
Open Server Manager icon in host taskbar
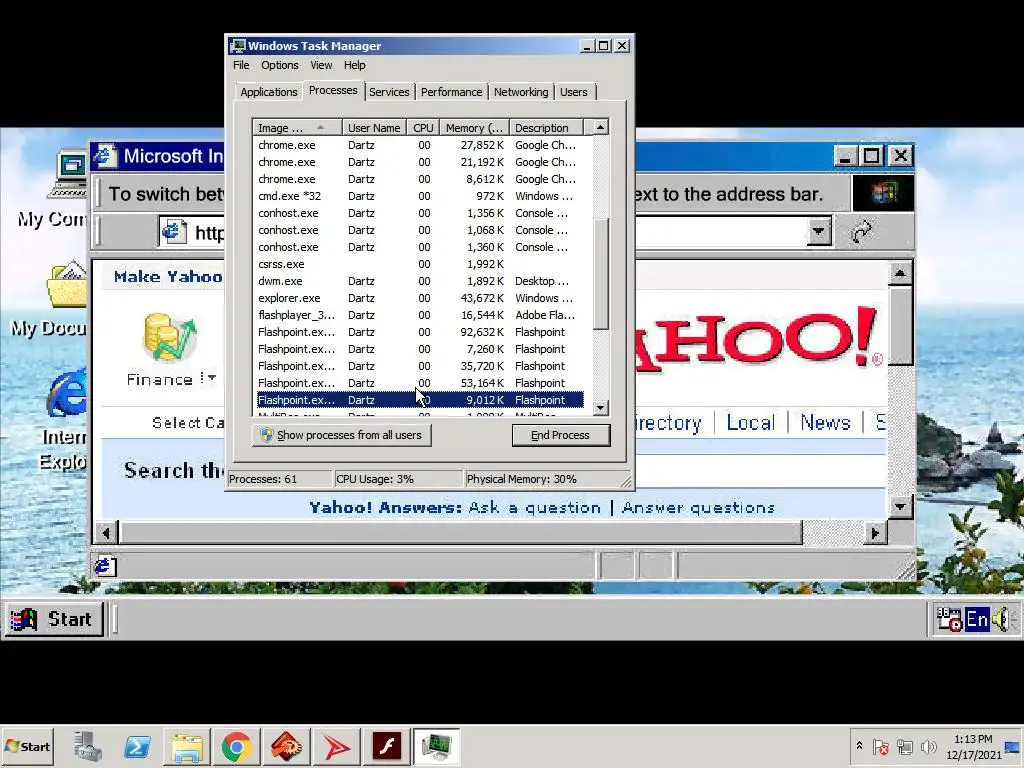(x=88, y=746)
